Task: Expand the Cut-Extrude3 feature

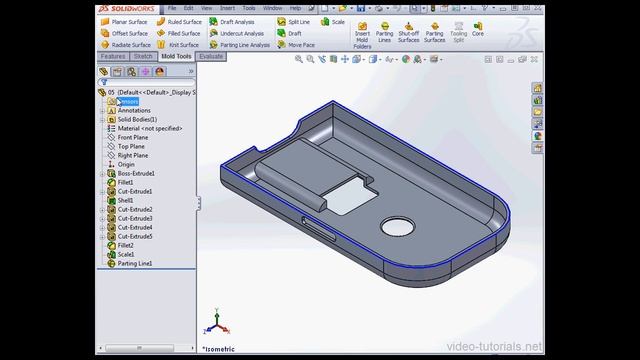Action: pyautogui.click(x=102, y=218)
